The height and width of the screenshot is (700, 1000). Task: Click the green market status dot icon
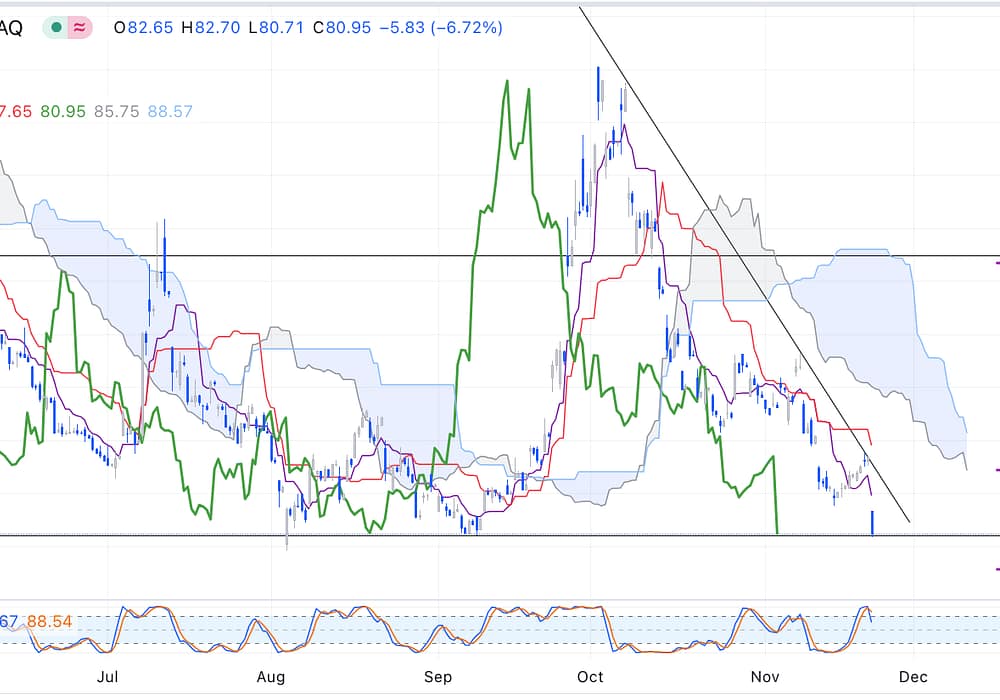tap(57, 28)
